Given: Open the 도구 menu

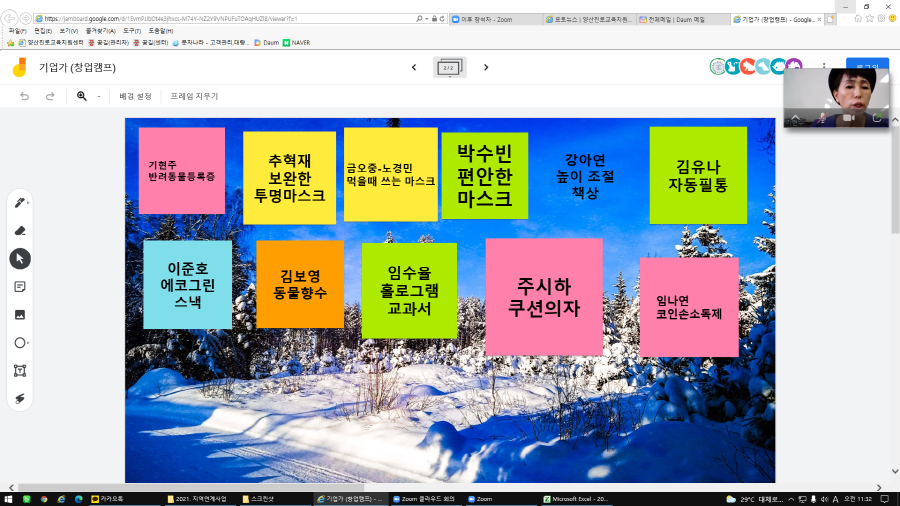Looking at the screenshot, I should tap(132, 31).
